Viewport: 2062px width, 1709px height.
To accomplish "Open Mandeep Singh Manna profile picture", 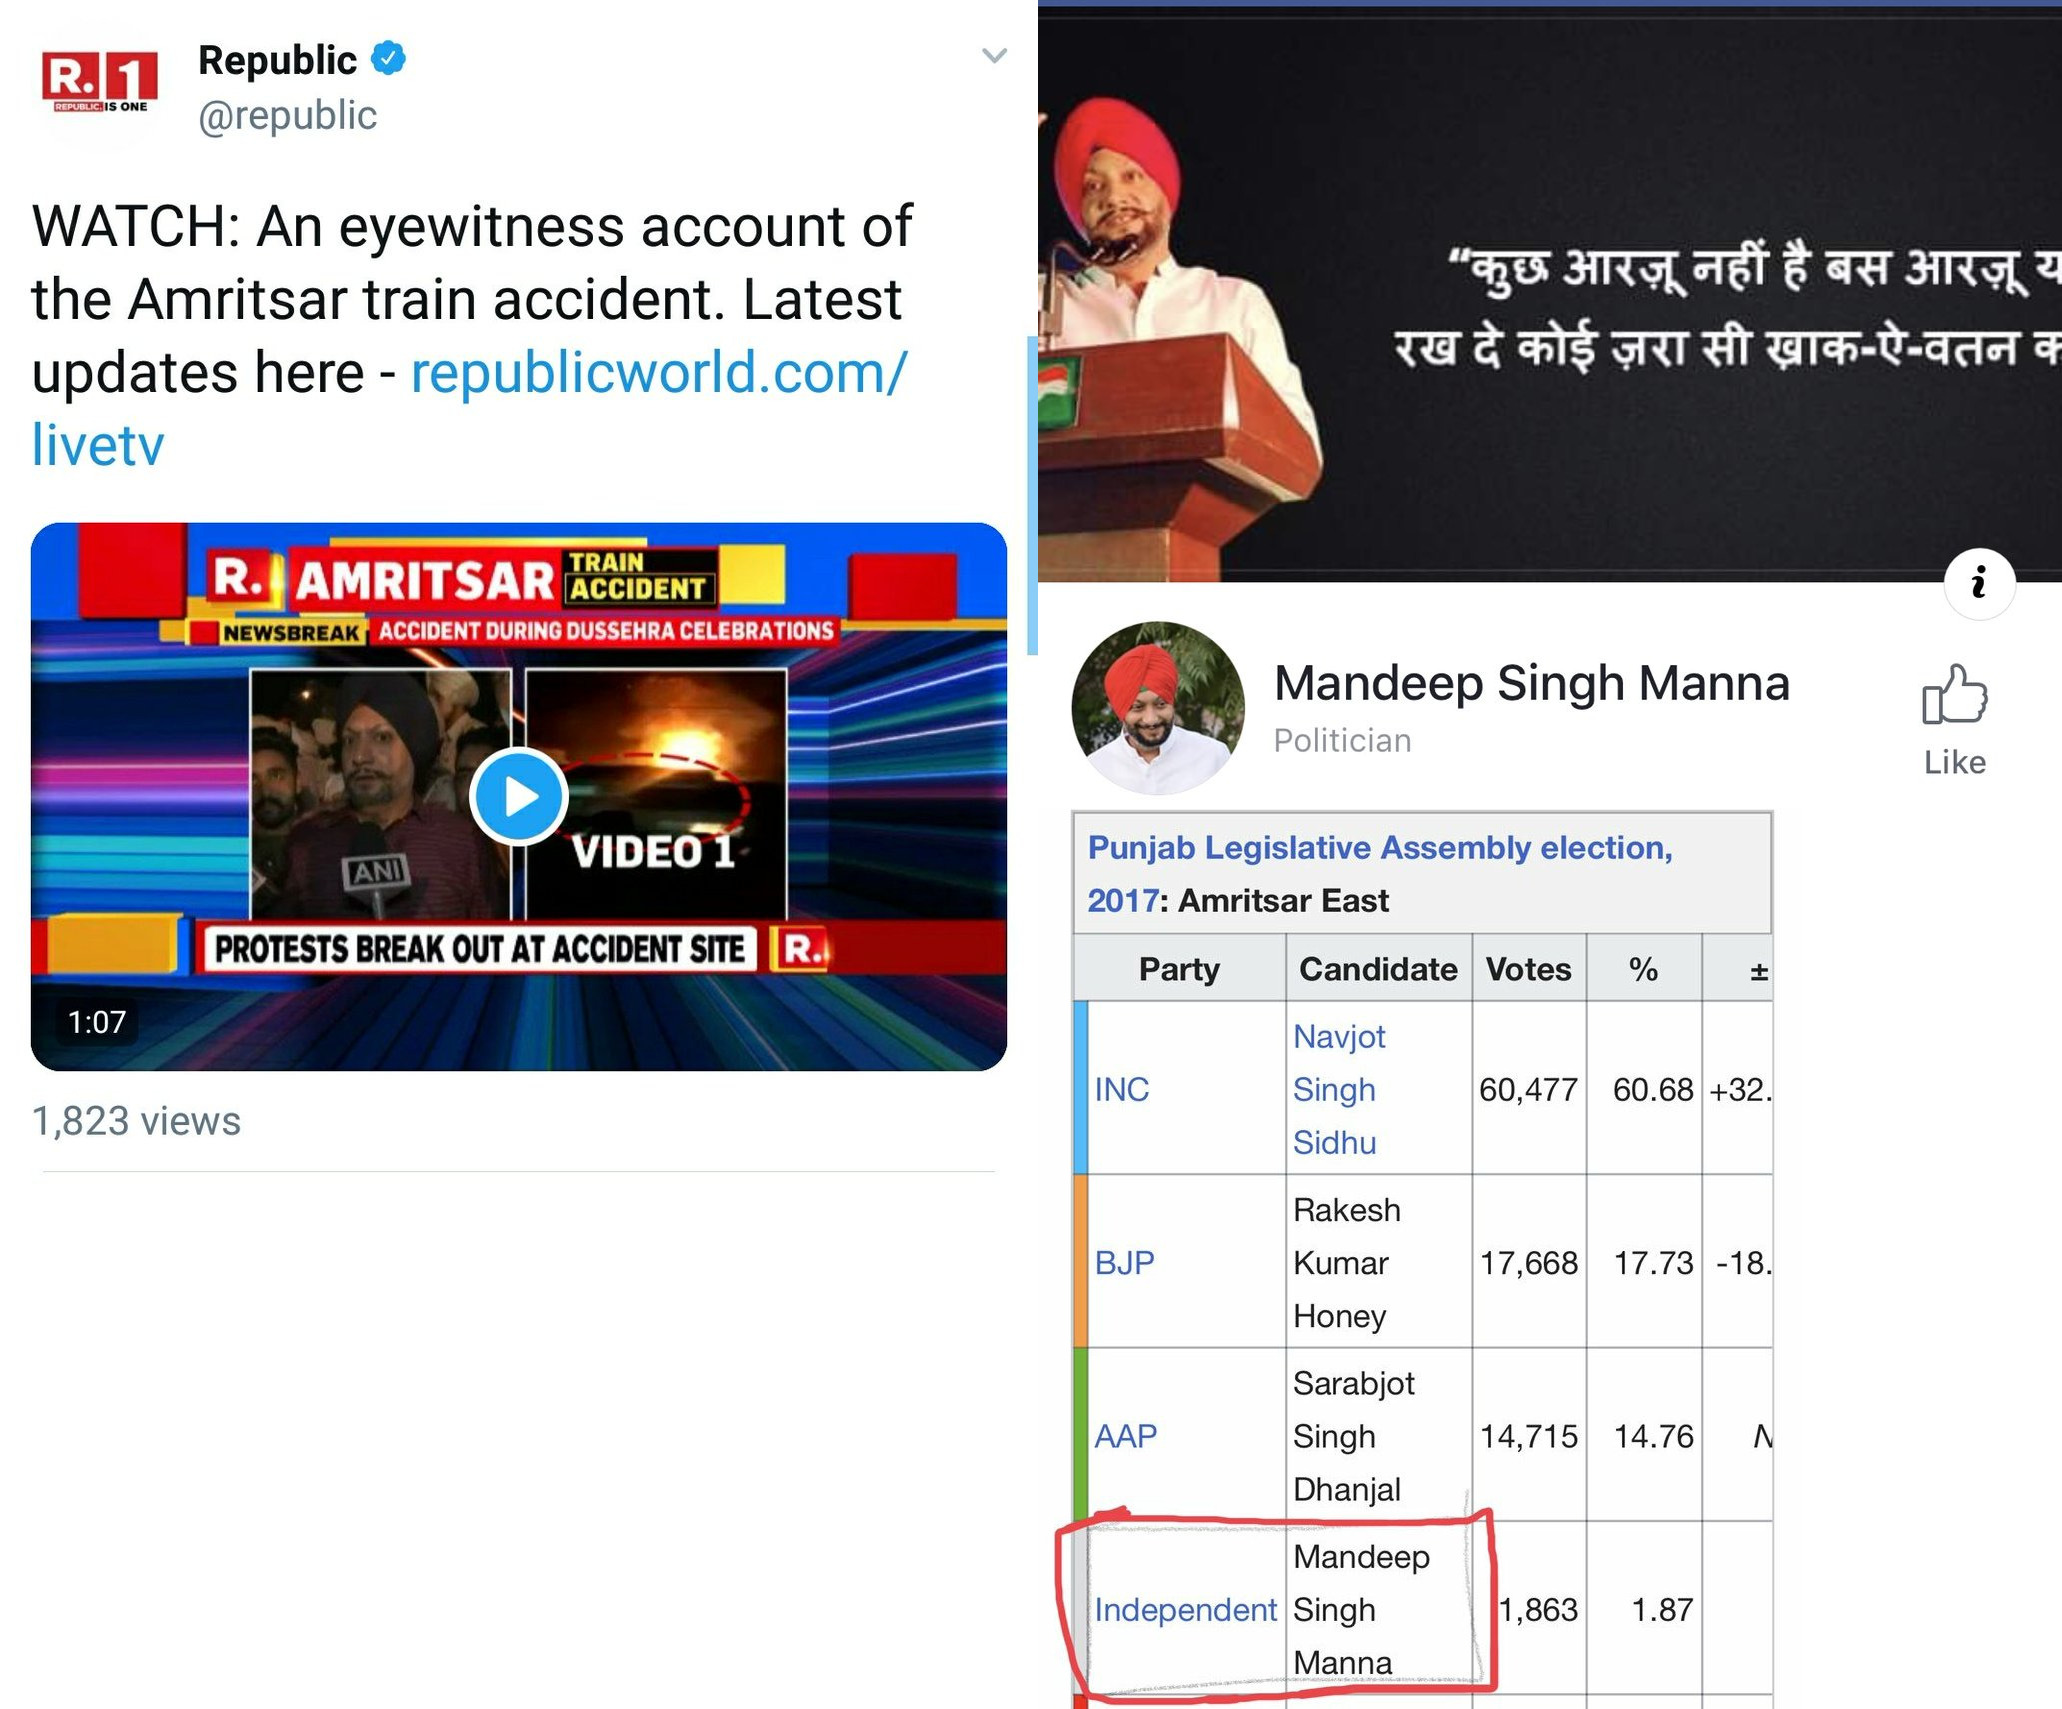I will coord(1158,708).
